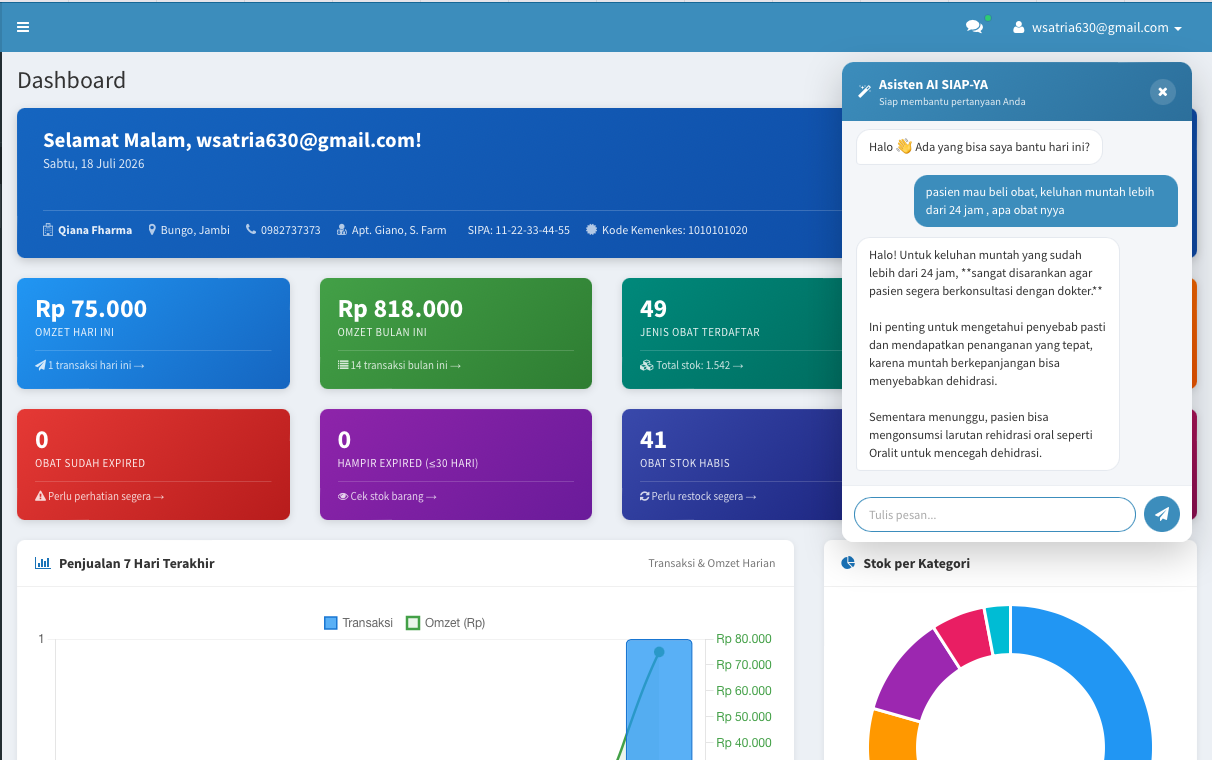Click the 0 Hampir Expired value
Image resolution: width=1212 pixels, height=760 pixels.
coord(344,440)
